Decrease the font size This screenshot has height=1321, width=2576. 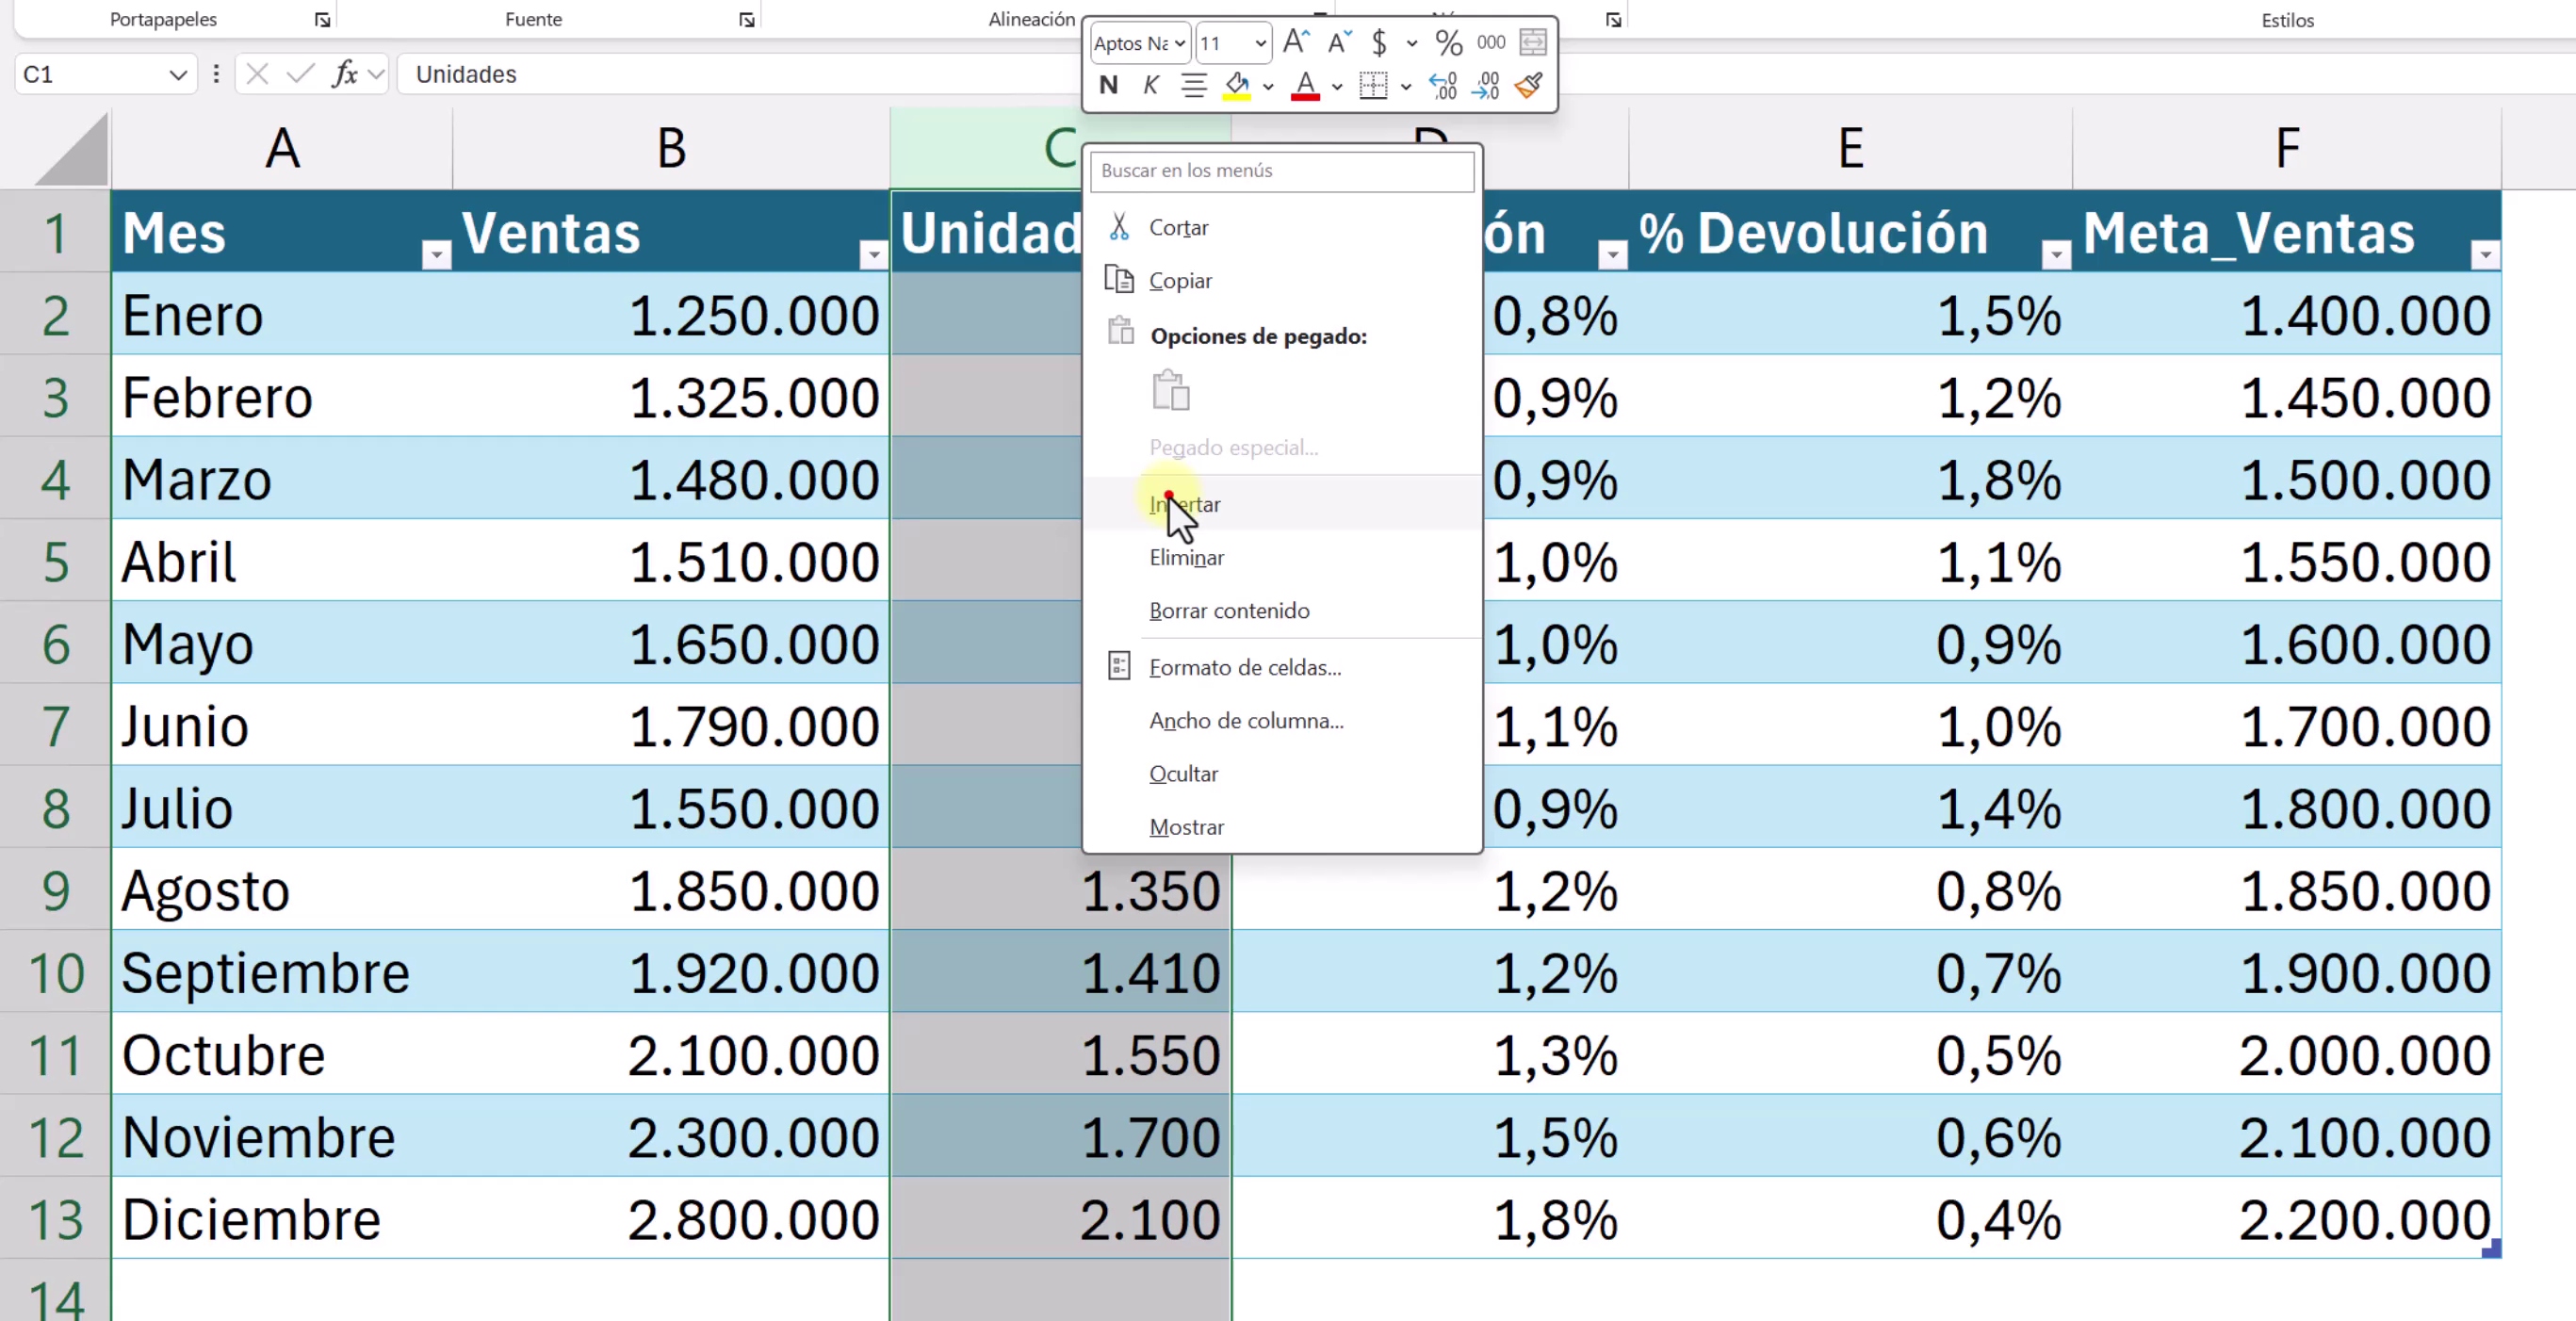(x=1340, y=42)
